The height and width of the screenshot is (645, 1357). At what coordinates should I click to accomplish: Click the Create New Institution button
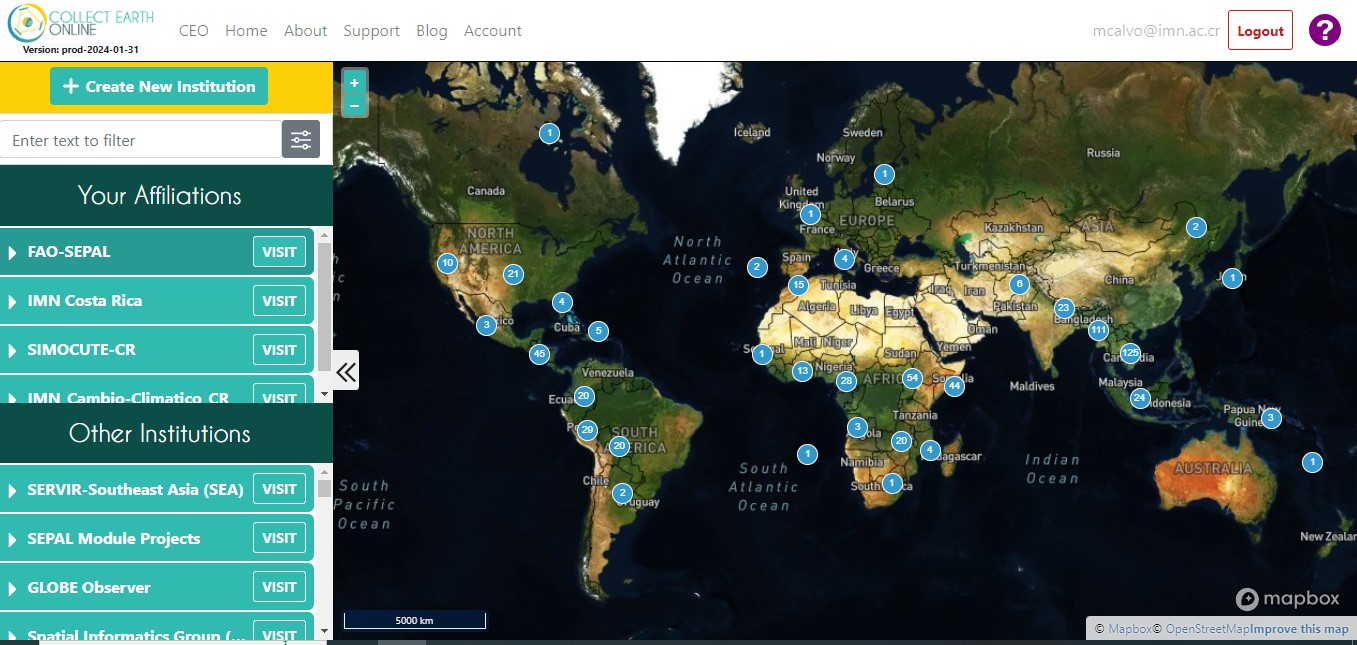[x=159, y=87]
